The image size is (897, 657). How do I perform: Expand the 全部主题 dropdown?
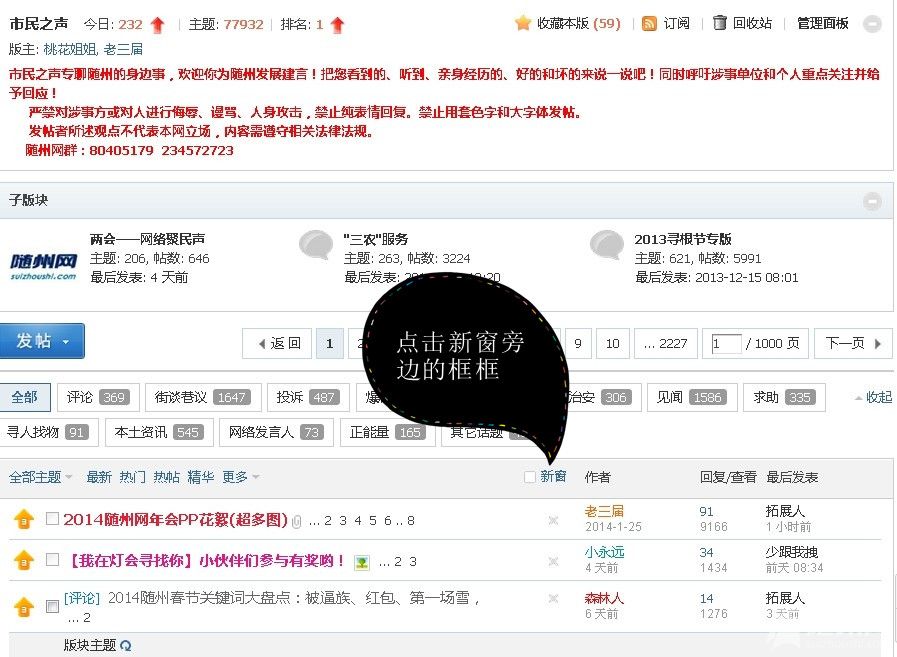click(x=41, y=477)
